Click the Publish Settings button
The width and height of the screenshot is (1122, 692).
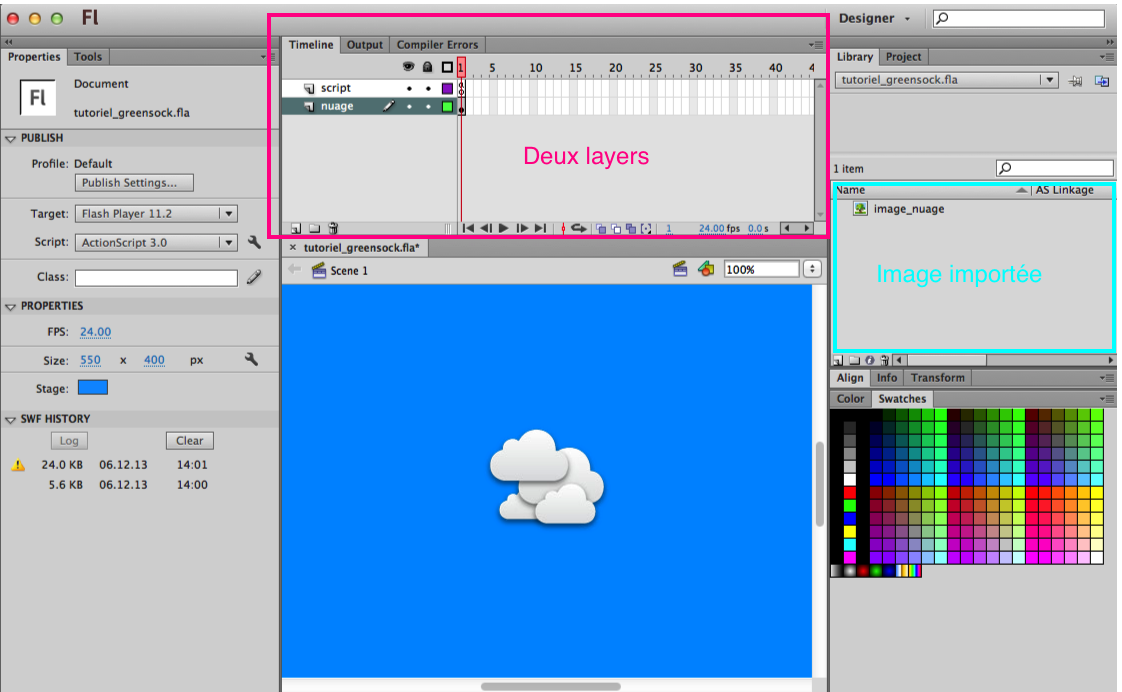[134, 182]
